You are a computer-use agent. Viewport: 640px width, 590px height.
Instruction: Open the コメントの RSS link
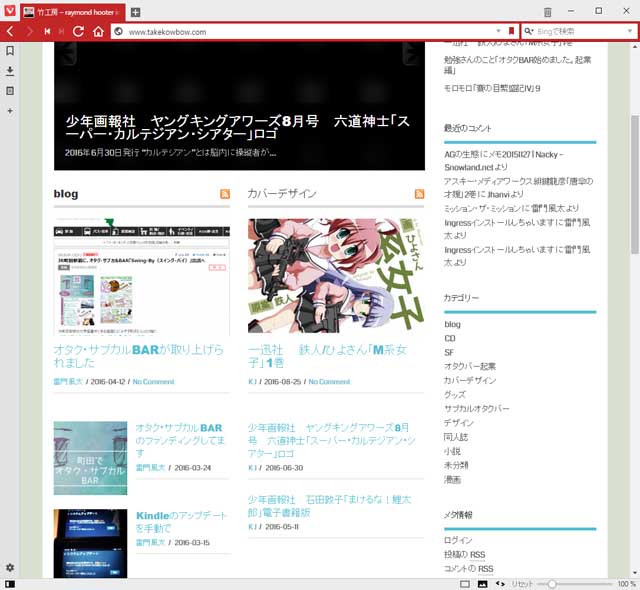click(x=469, y=568)
